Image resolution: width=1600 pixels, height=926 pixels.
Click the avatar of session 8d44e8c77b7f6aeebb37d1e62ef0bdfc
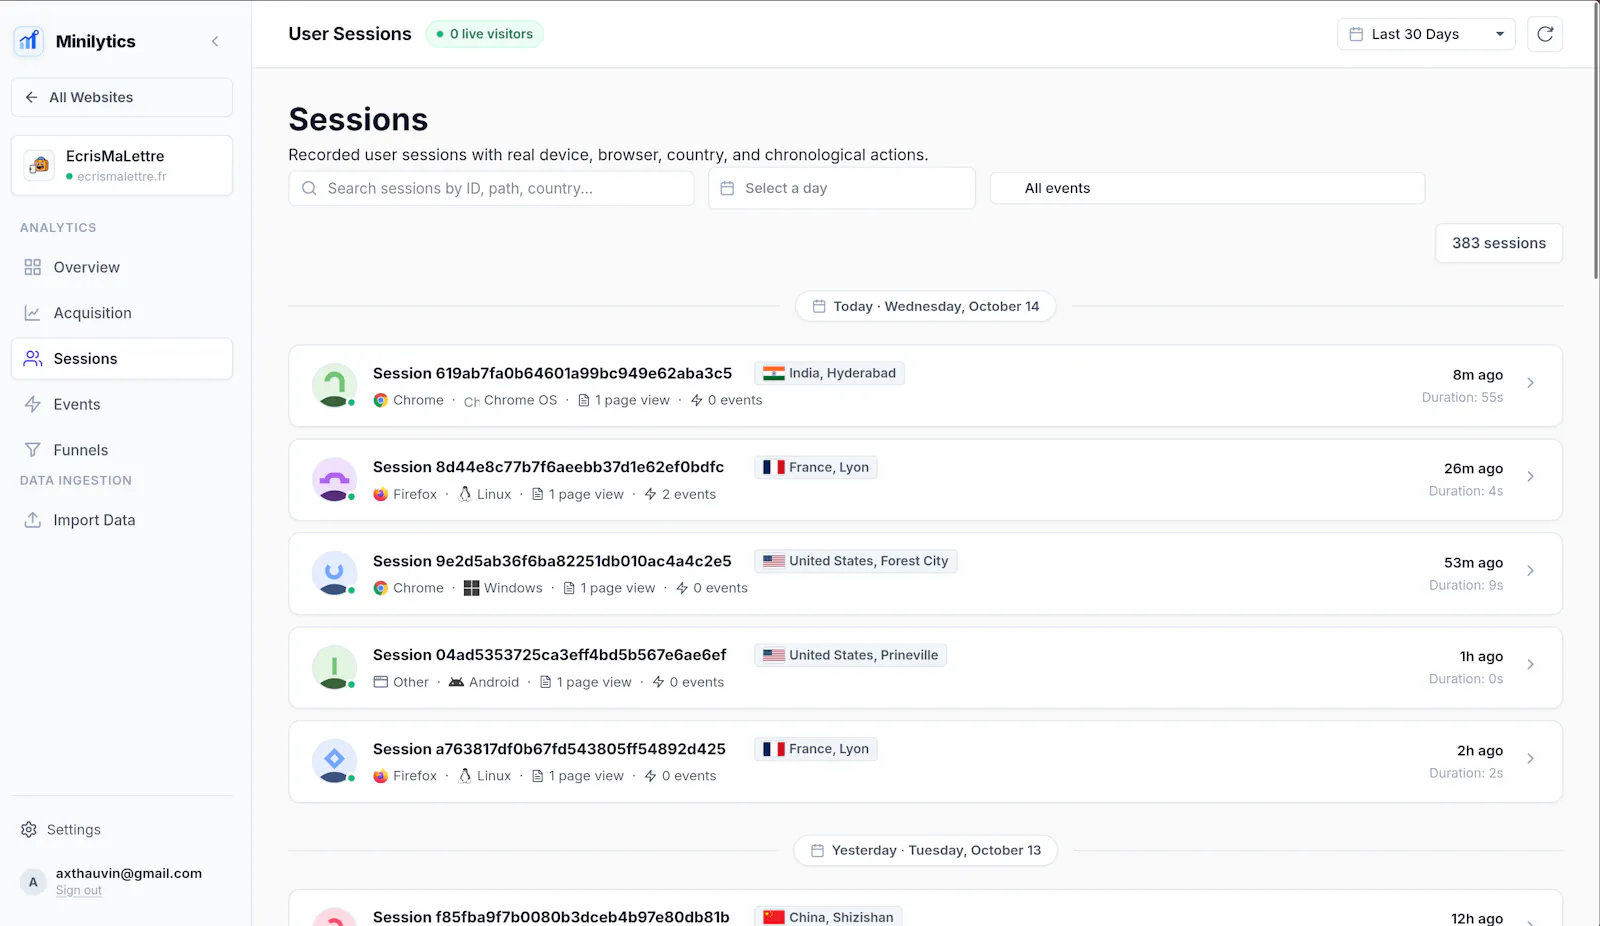[334, 479]
